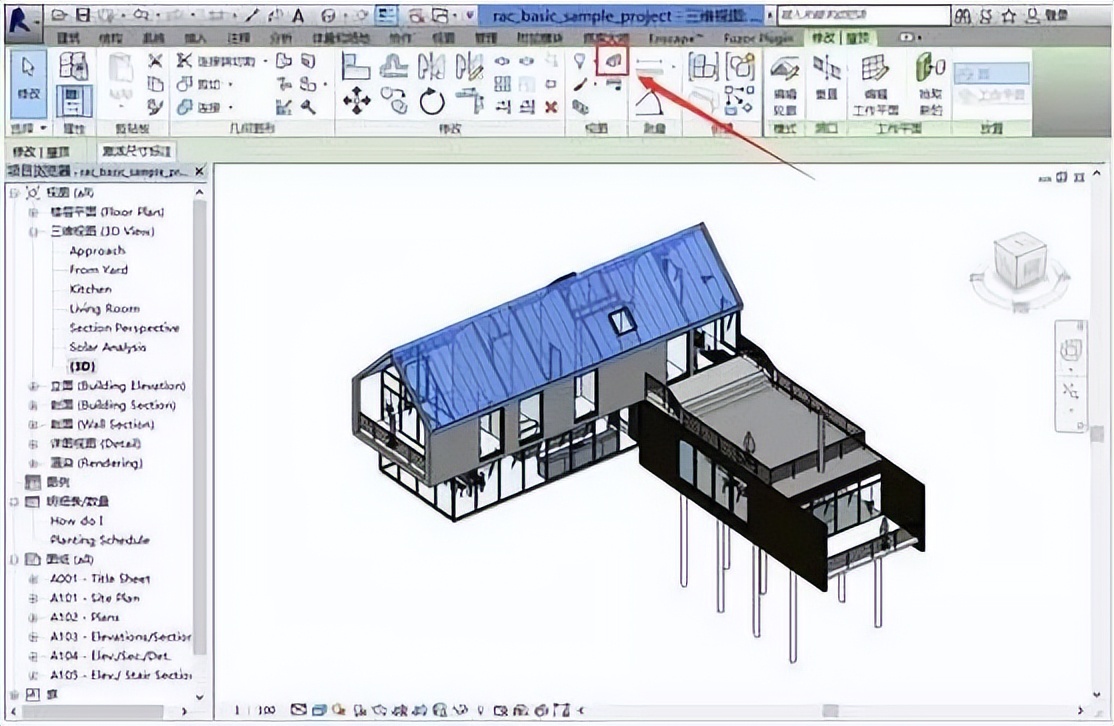
Task: Open the Planting Schedule
Action: point(100,540)
